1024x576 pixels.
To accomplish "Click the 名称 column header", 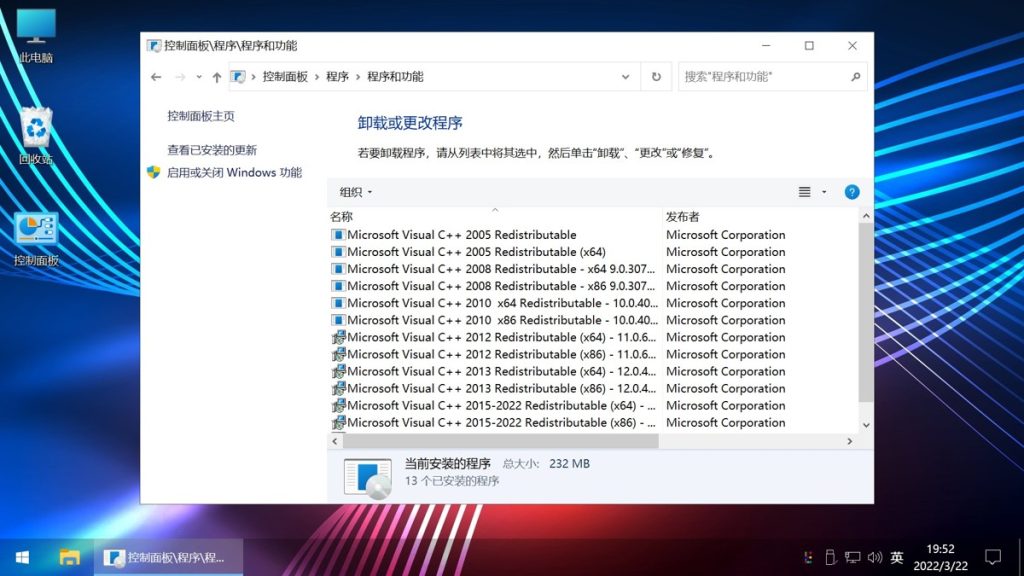I will tap(342, 217).
